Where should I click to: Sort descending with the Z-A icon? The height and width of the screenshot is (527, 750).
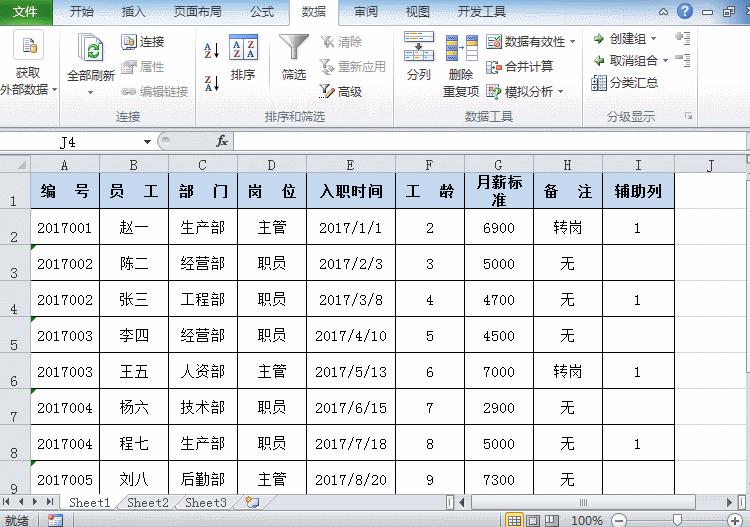tap(211, 83)
